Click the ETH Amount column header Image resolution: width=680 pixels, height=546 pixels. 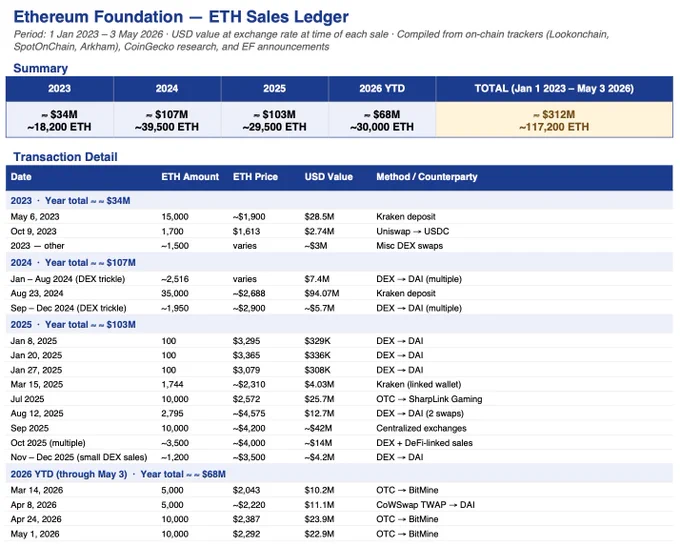pyautogui.click(x=190, y=177)
